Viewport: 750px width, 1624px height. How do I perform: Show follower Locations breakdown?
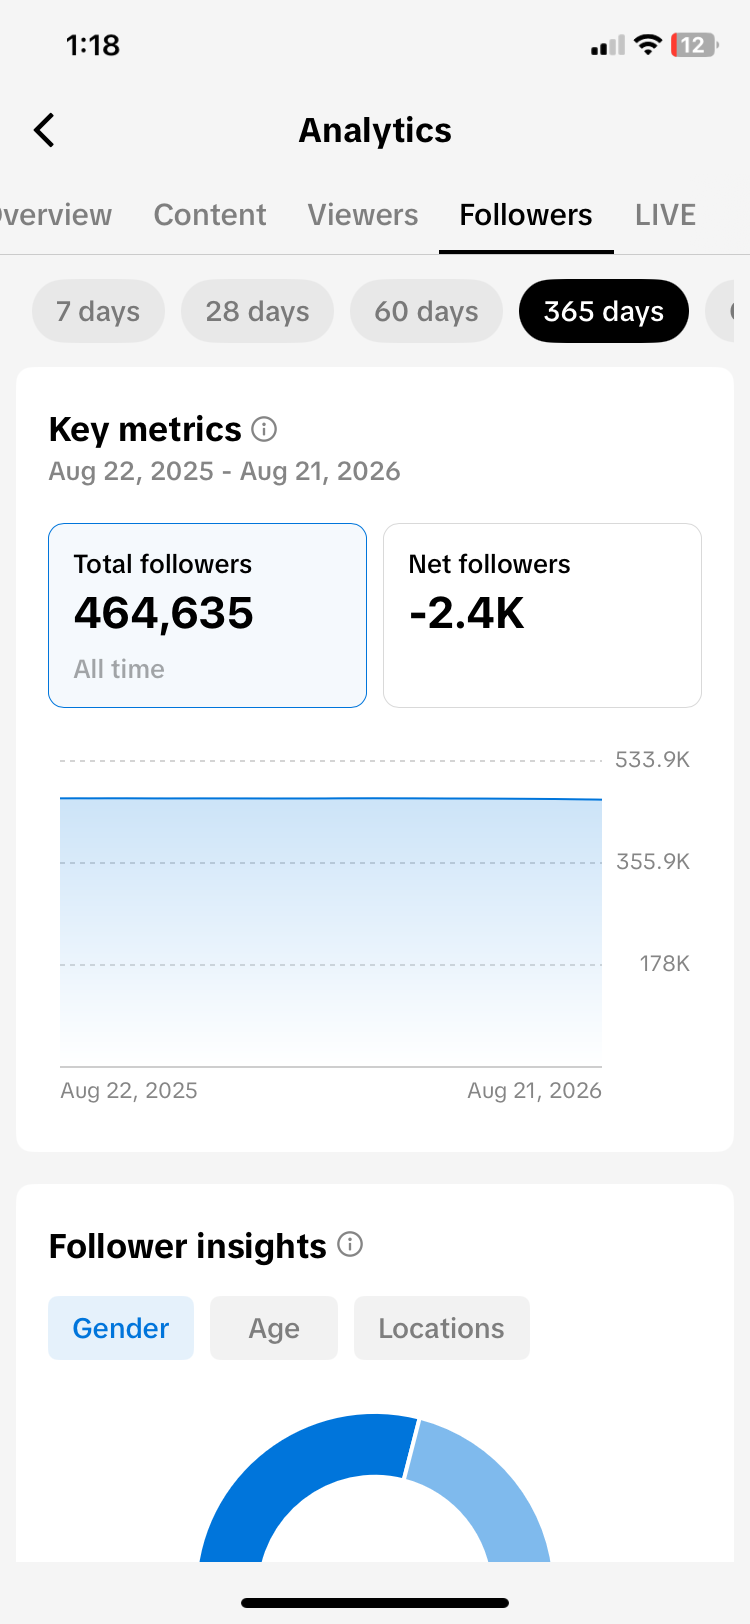[441, 1328]
